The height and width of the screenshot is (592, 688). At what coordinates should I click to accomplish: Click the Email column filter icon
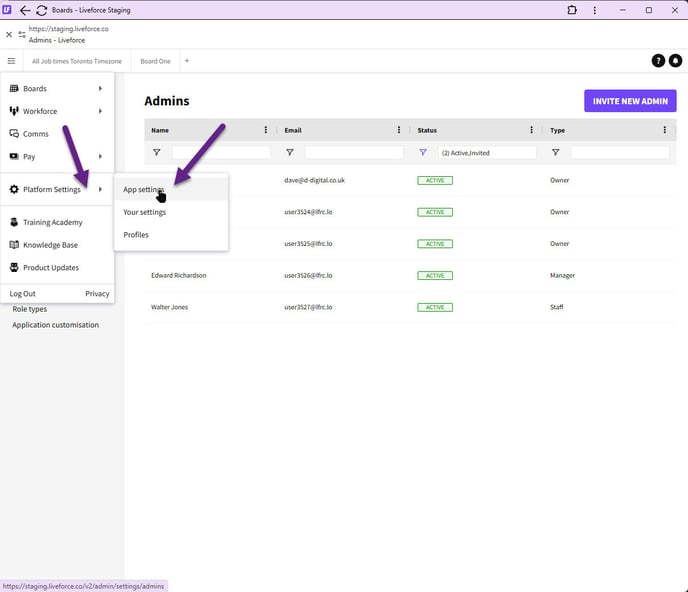click(290, 153)
